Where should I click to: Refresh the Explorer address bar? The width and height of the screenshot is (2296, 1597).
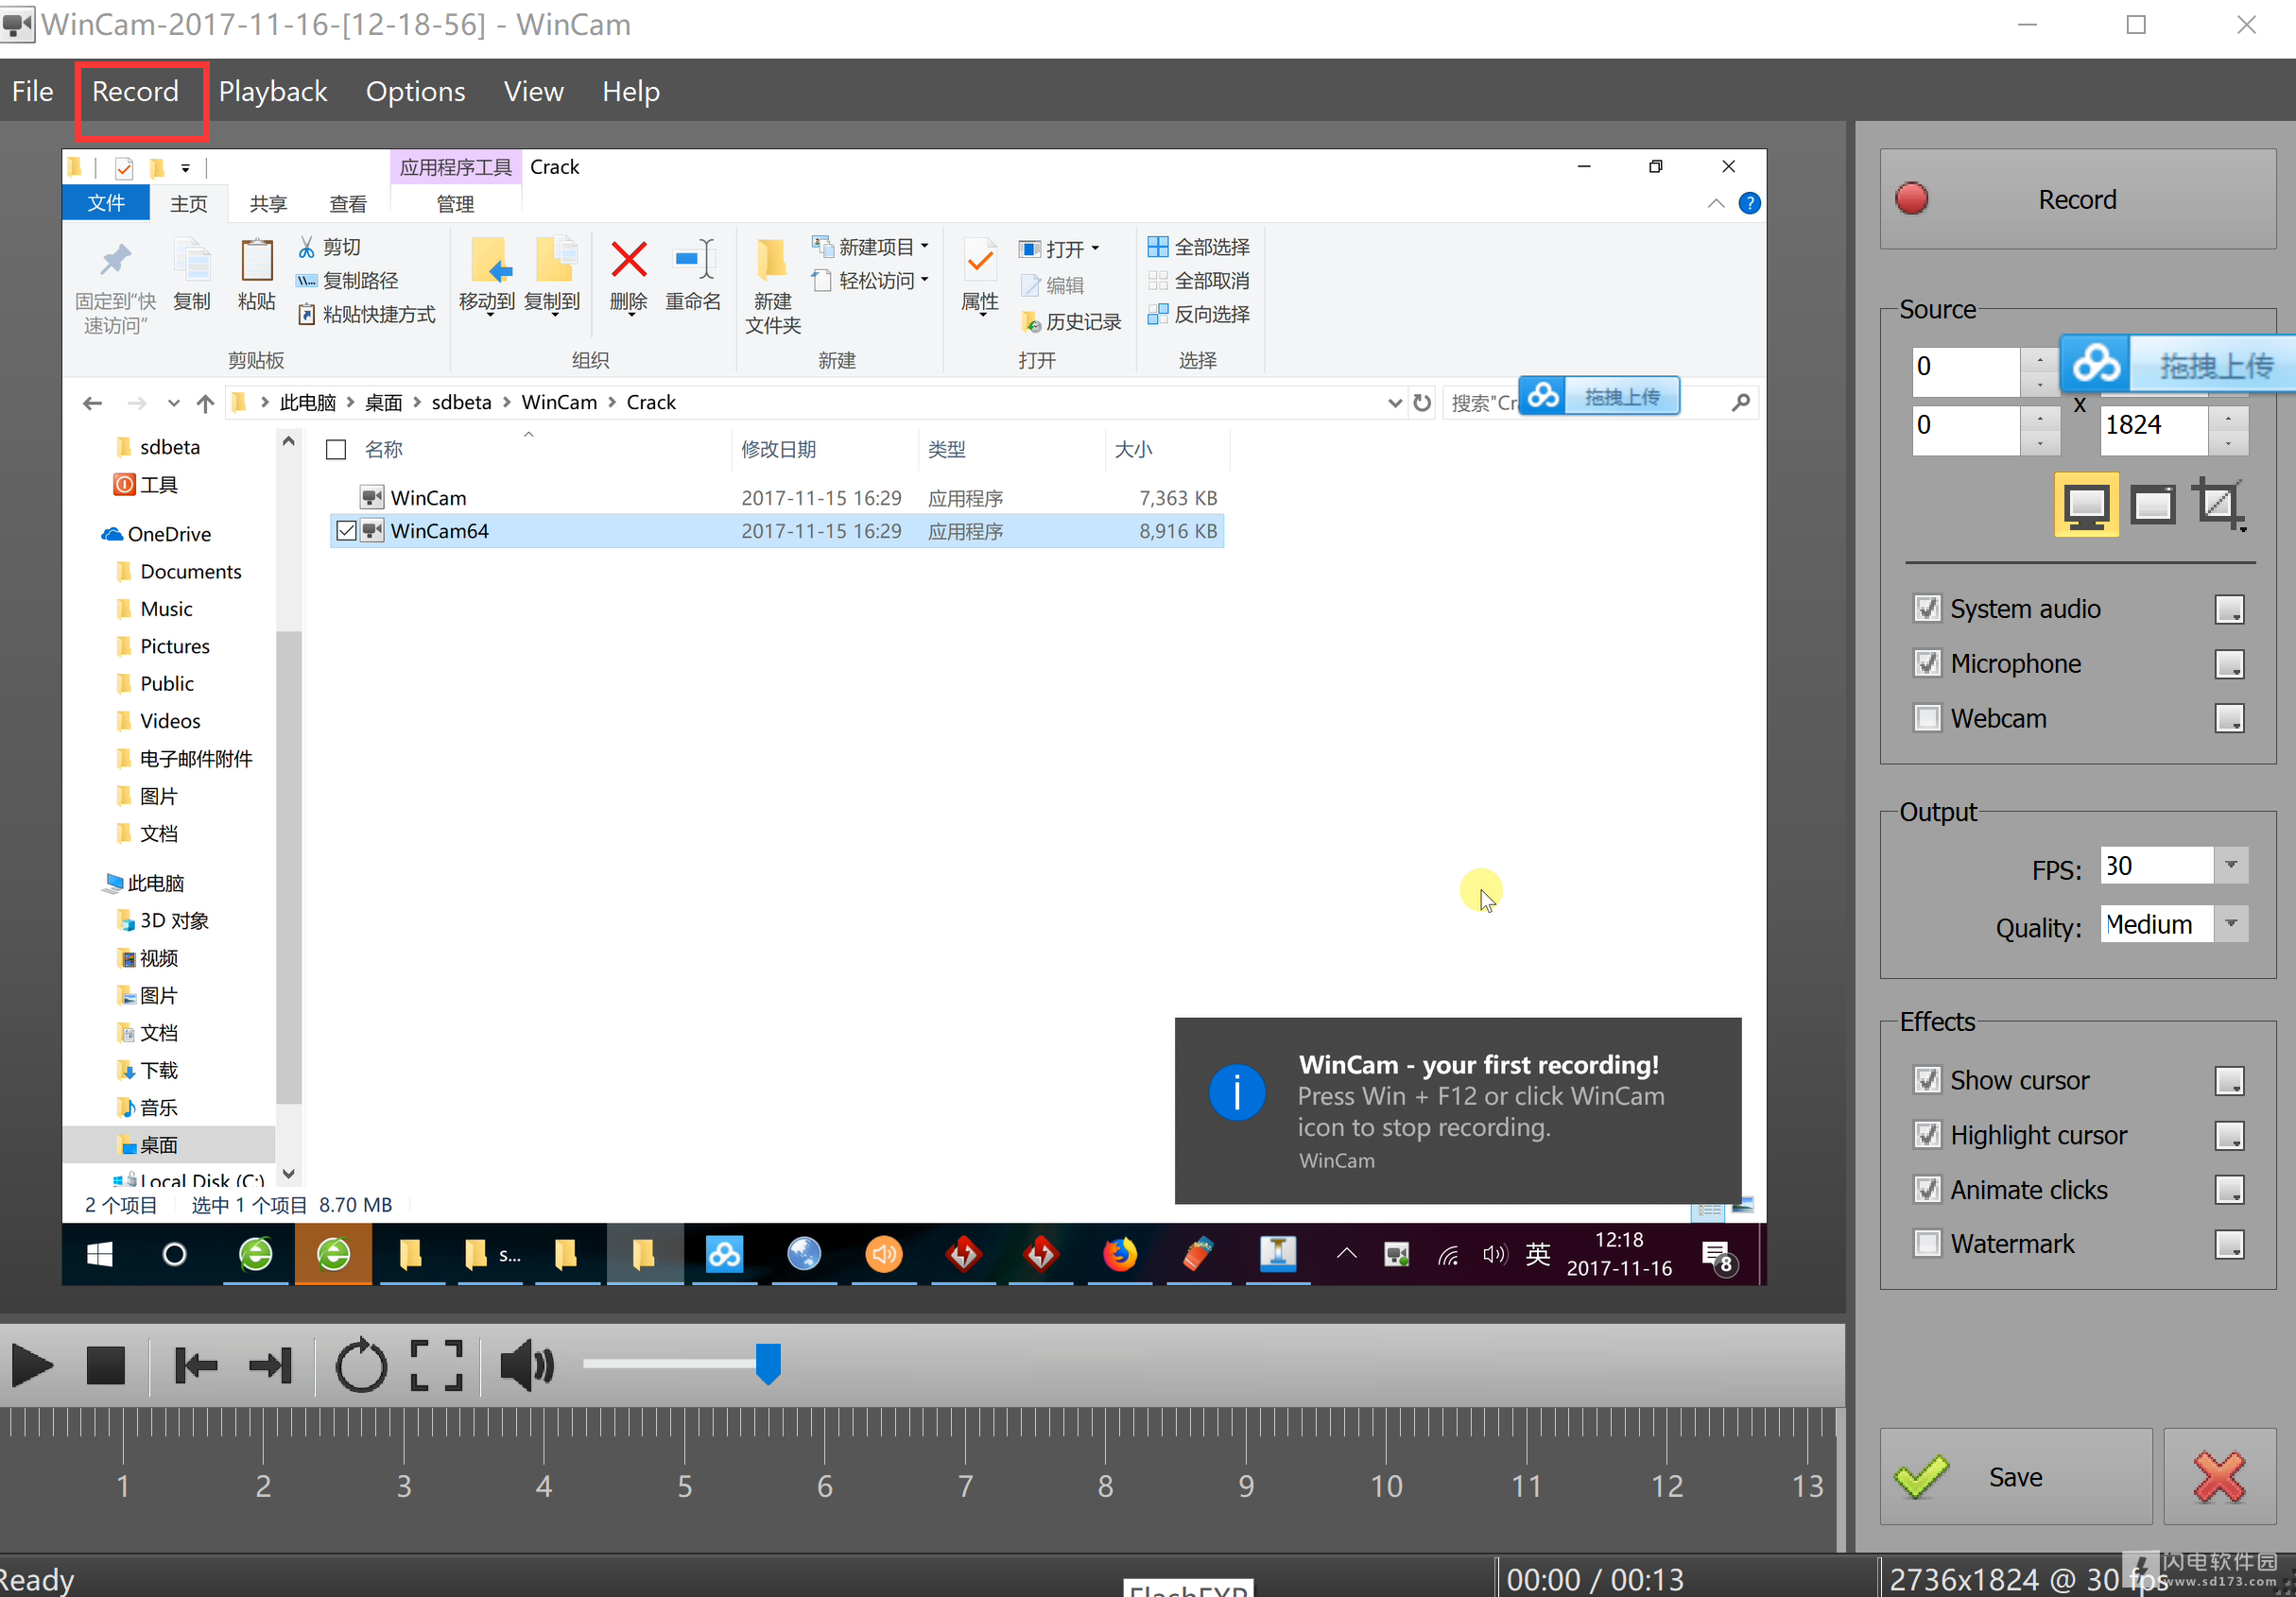click(1422, 403)
